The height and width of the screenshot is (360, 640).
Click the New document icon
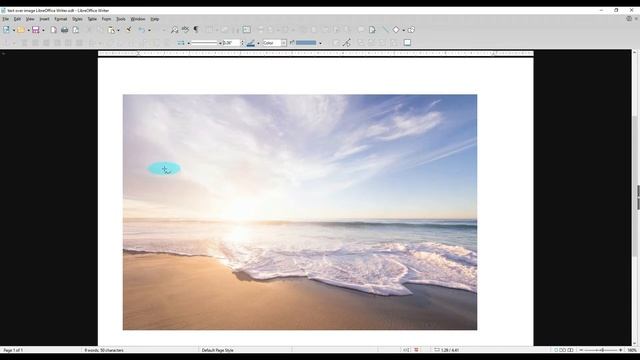7,29
